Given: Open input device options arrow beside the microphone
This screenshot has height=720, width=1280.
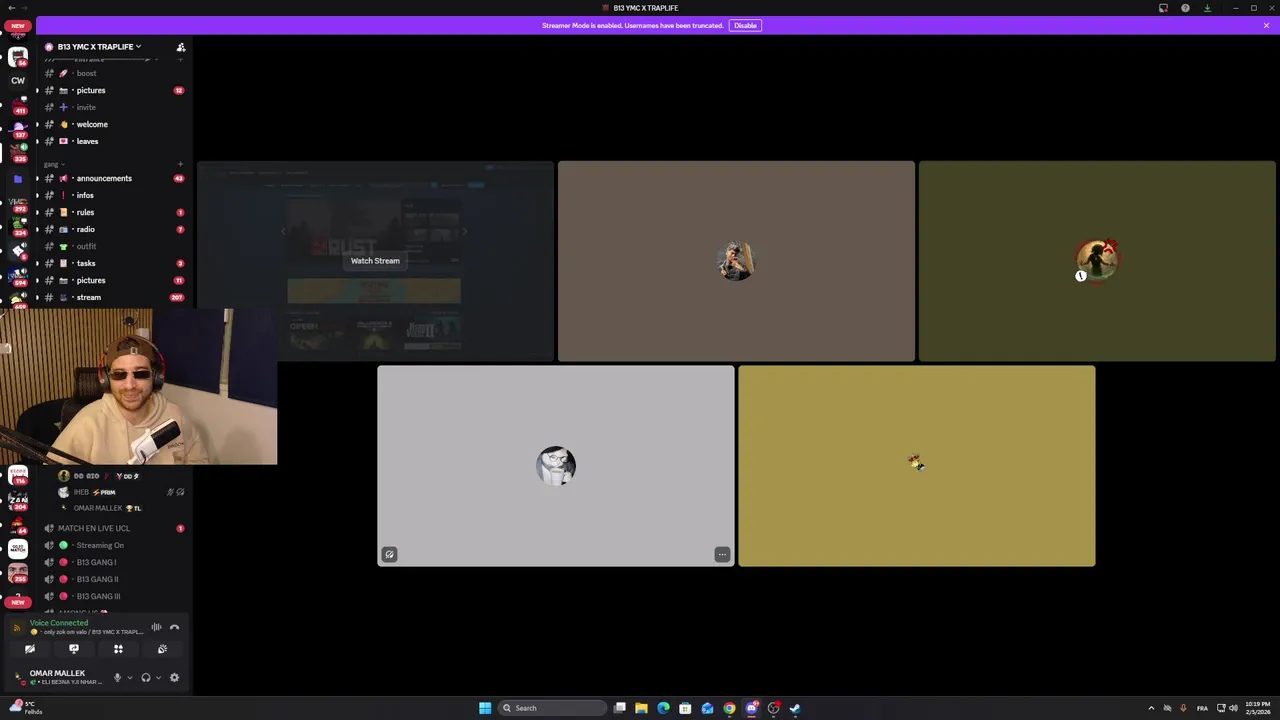Looking at the screenshot, I should (x=129, y=678).
